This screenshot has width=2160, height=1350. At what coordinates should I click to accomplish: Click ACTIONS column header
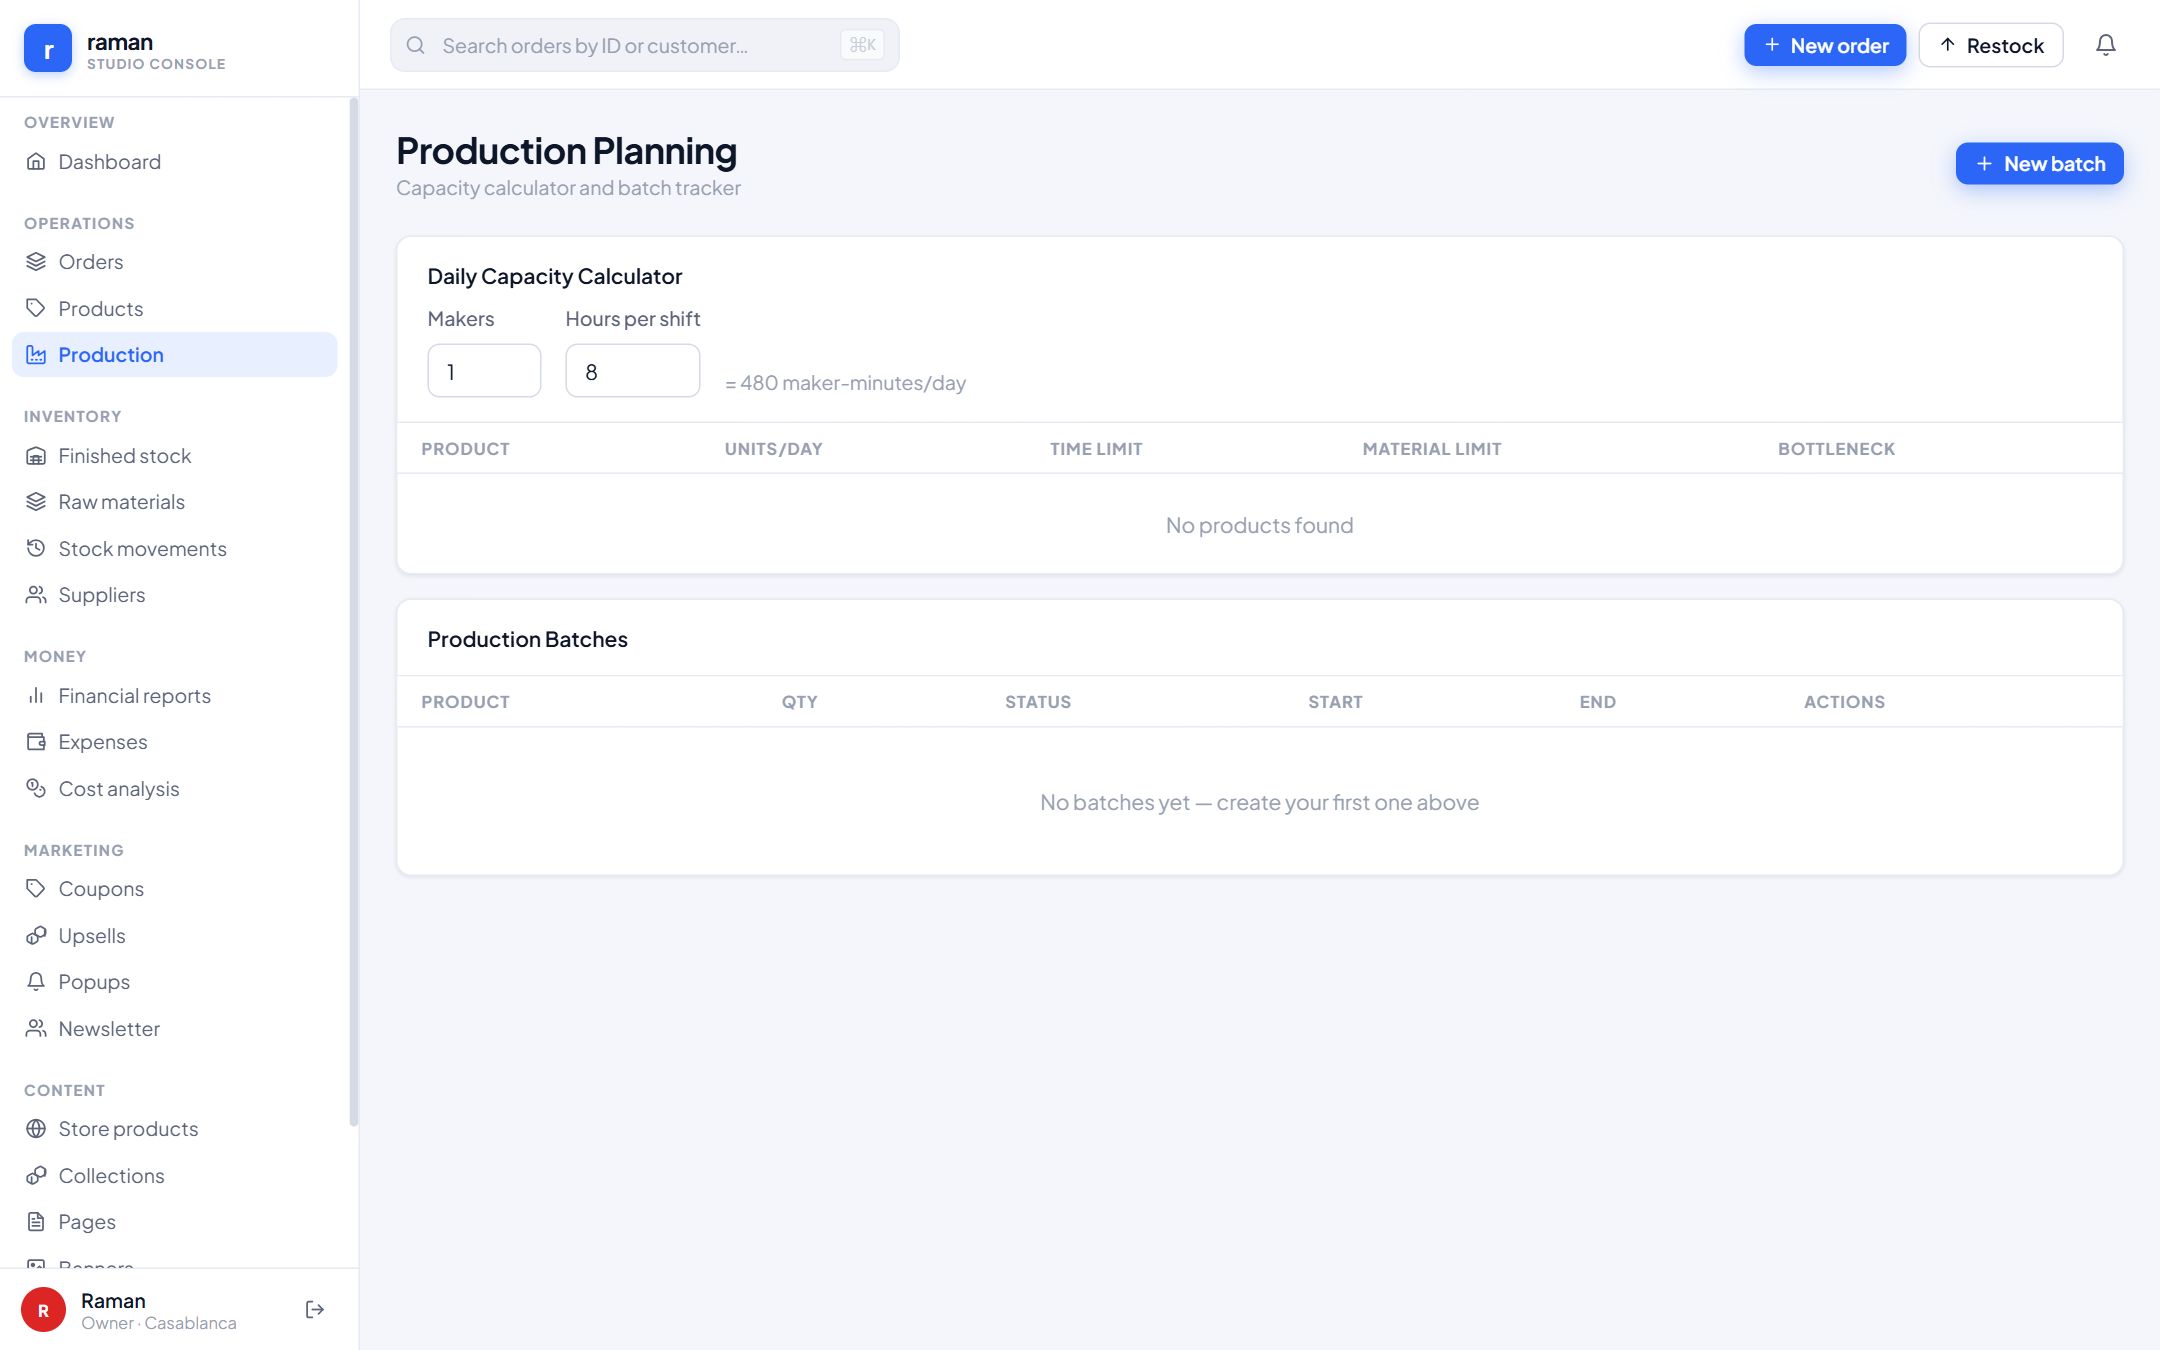pyautogui.click(x=1844, y=702)
